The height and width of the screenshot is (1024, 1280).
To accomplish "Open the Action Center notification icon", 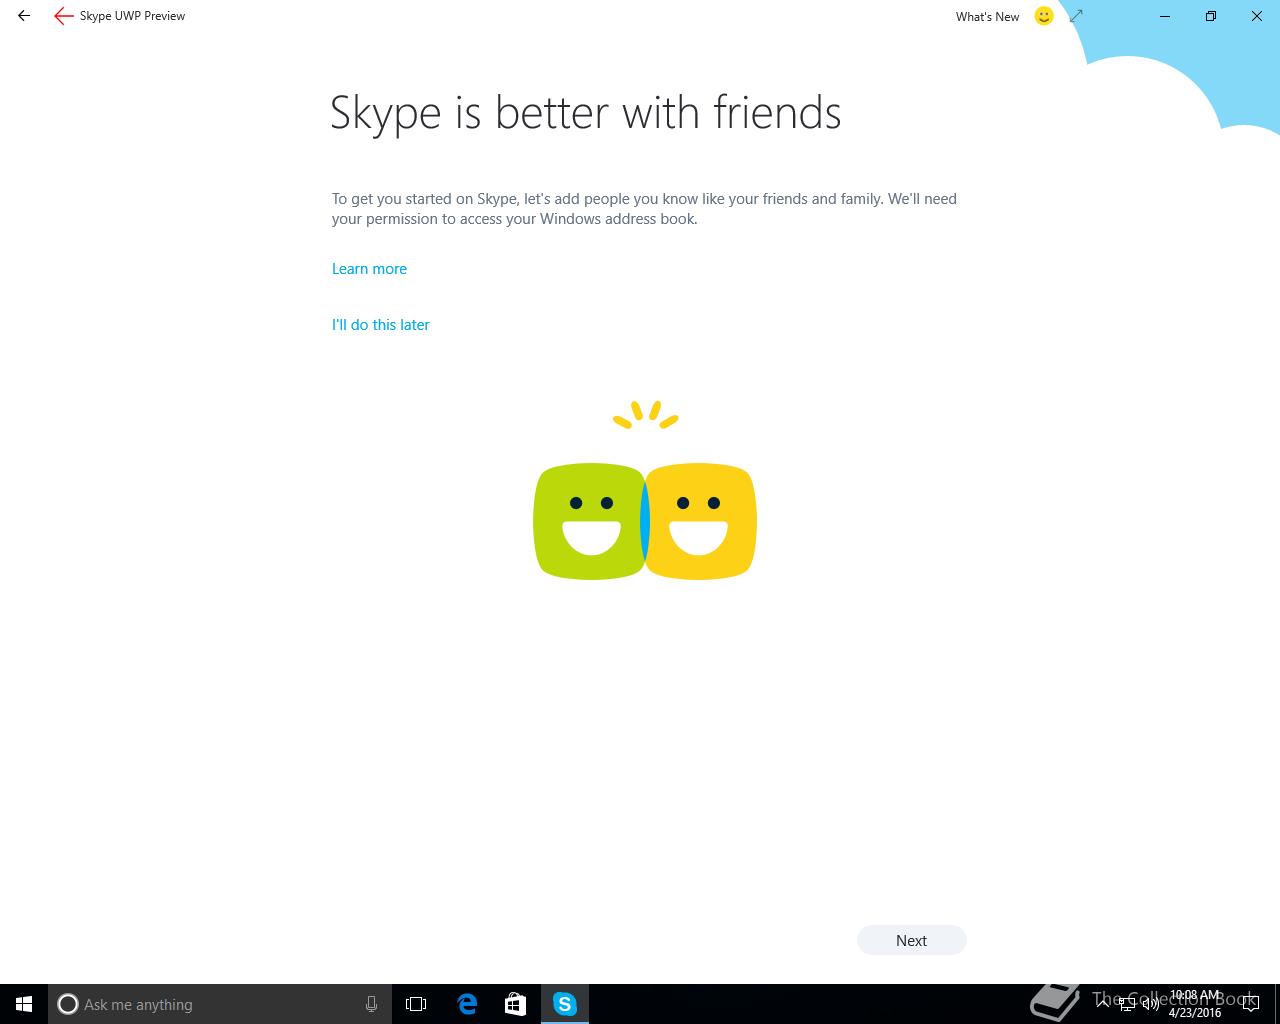I will [x=1250, y=1004].
